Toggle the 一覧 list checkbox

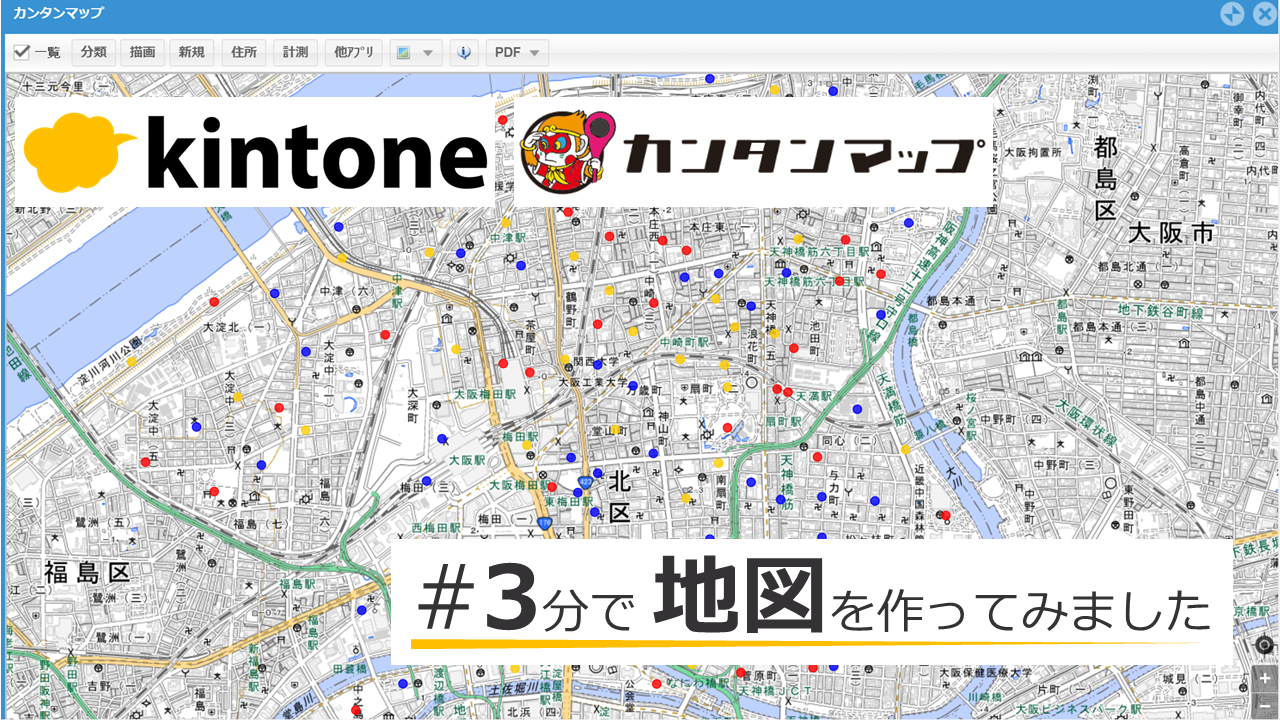(21, 52)
